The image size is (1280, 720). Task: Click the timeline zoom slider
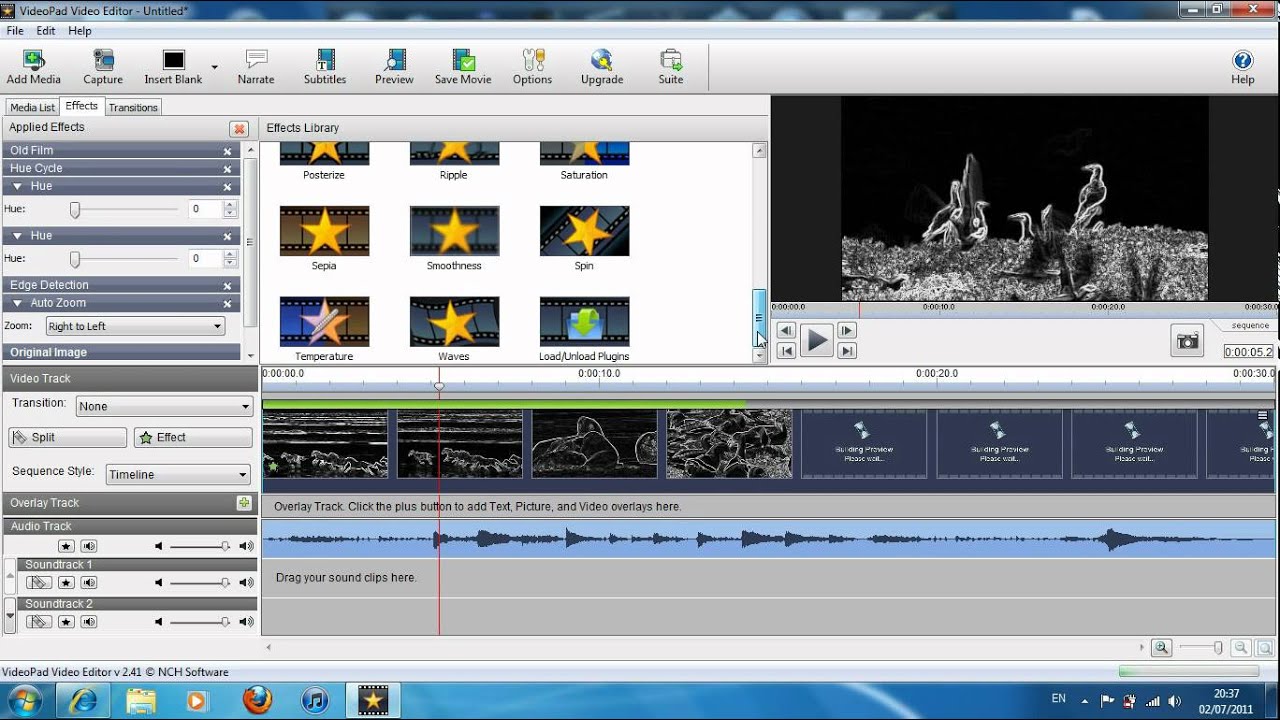point(1201,648)
